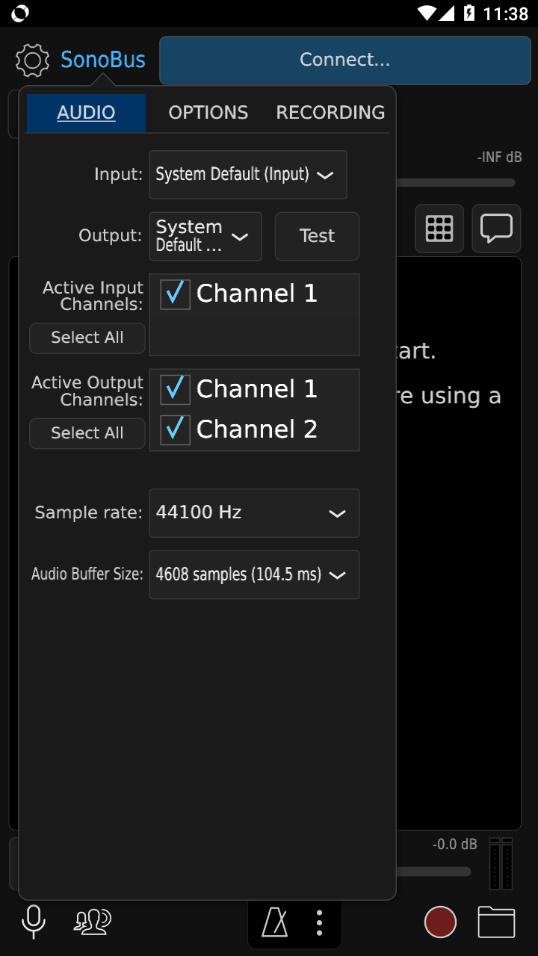Mute the microphone input icon
Image resolution: width=538 pixels, height=956 pixels.
pos(34,921)
